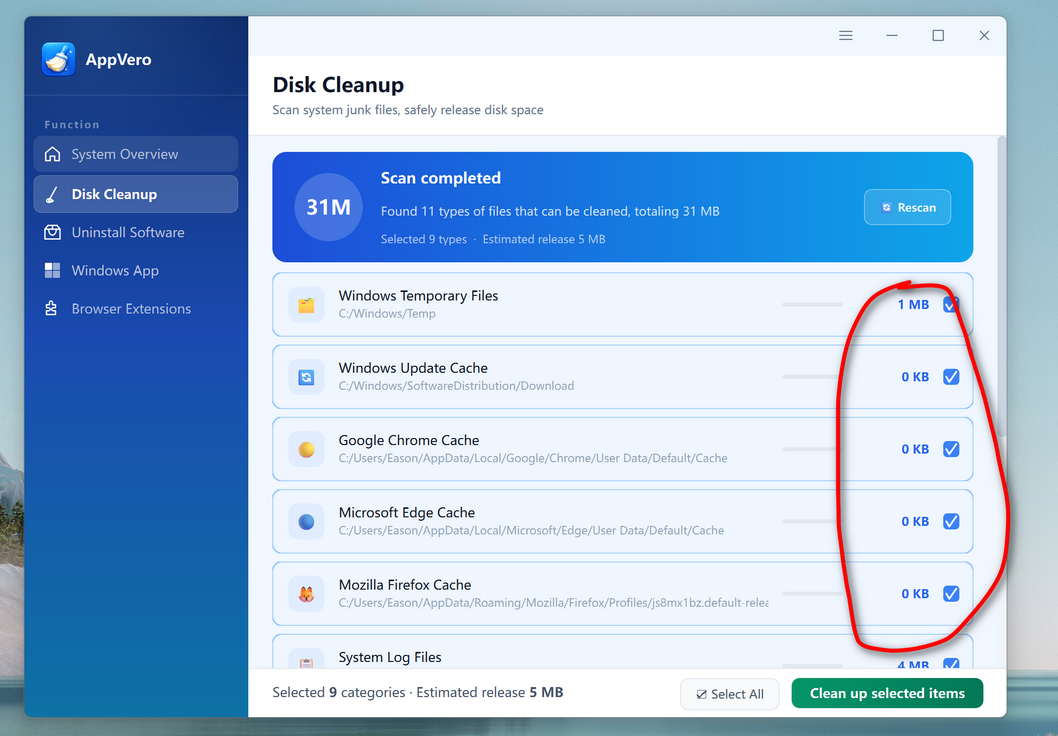Image resolution: width=1058 pixels, height=736 pixels.
Task: Click the Google Chrome Cache icon
Action: coord(306,449)
